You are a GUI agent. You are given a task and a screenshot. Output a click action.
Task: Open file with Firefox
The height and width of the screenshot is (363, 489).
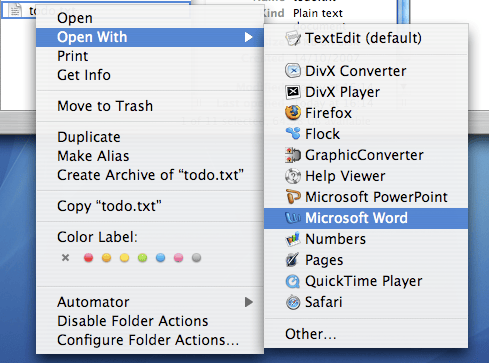(366, 113)
